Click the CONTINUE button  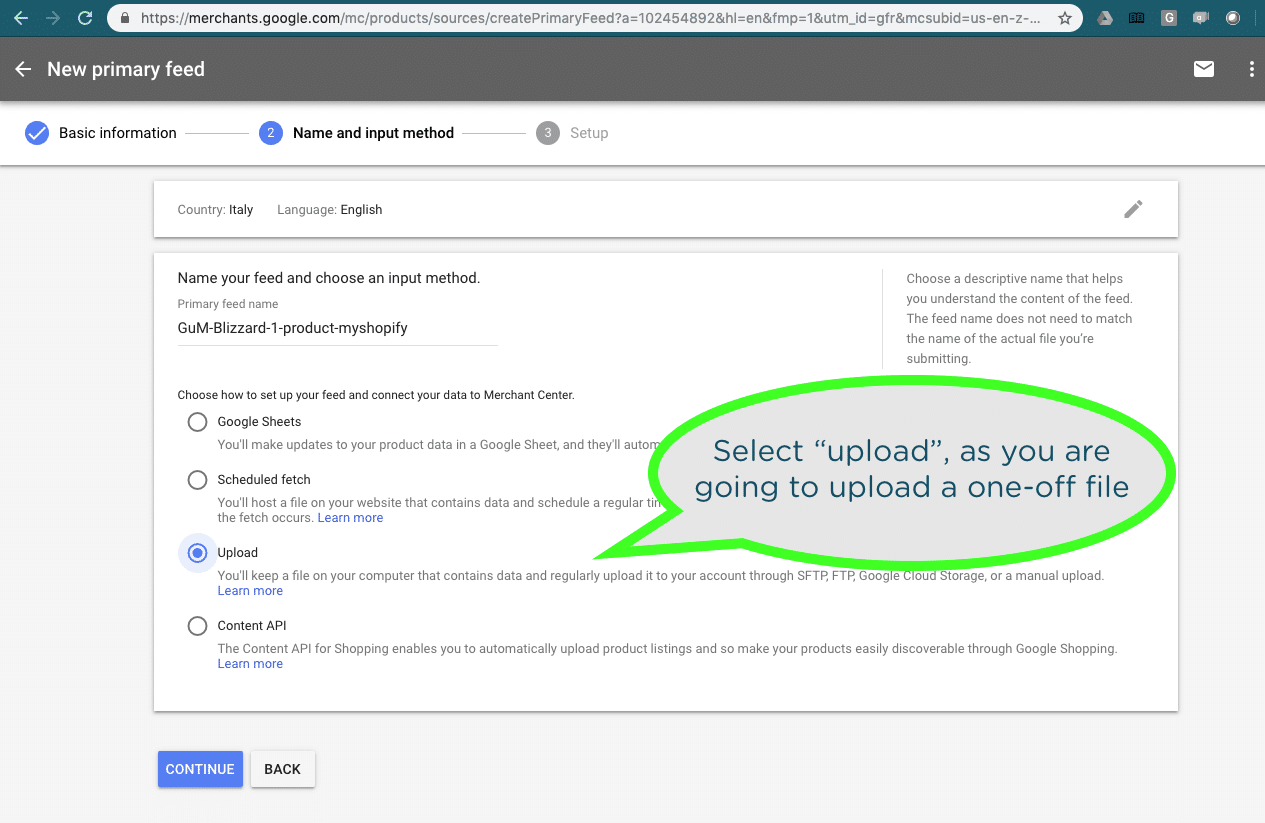click(200, 769)
